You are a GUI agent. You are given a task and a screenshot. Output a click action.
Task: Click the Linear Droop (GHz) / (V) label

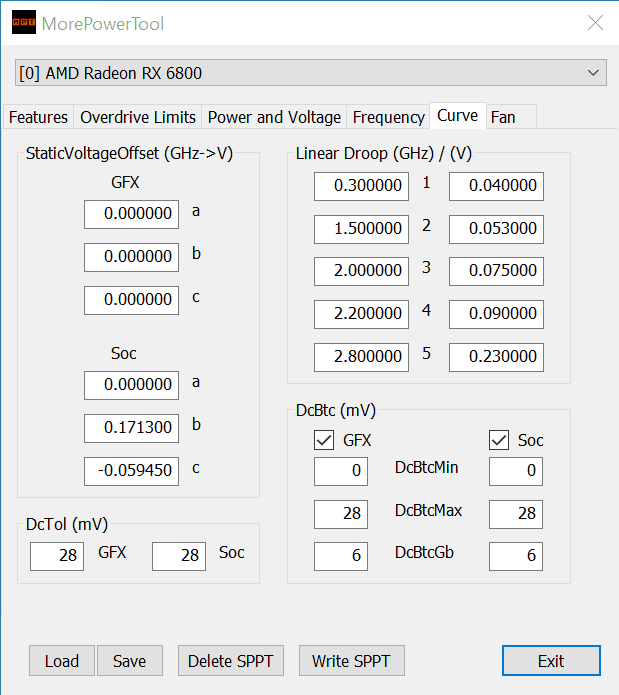pyautogui.click(x=384, y=154)
